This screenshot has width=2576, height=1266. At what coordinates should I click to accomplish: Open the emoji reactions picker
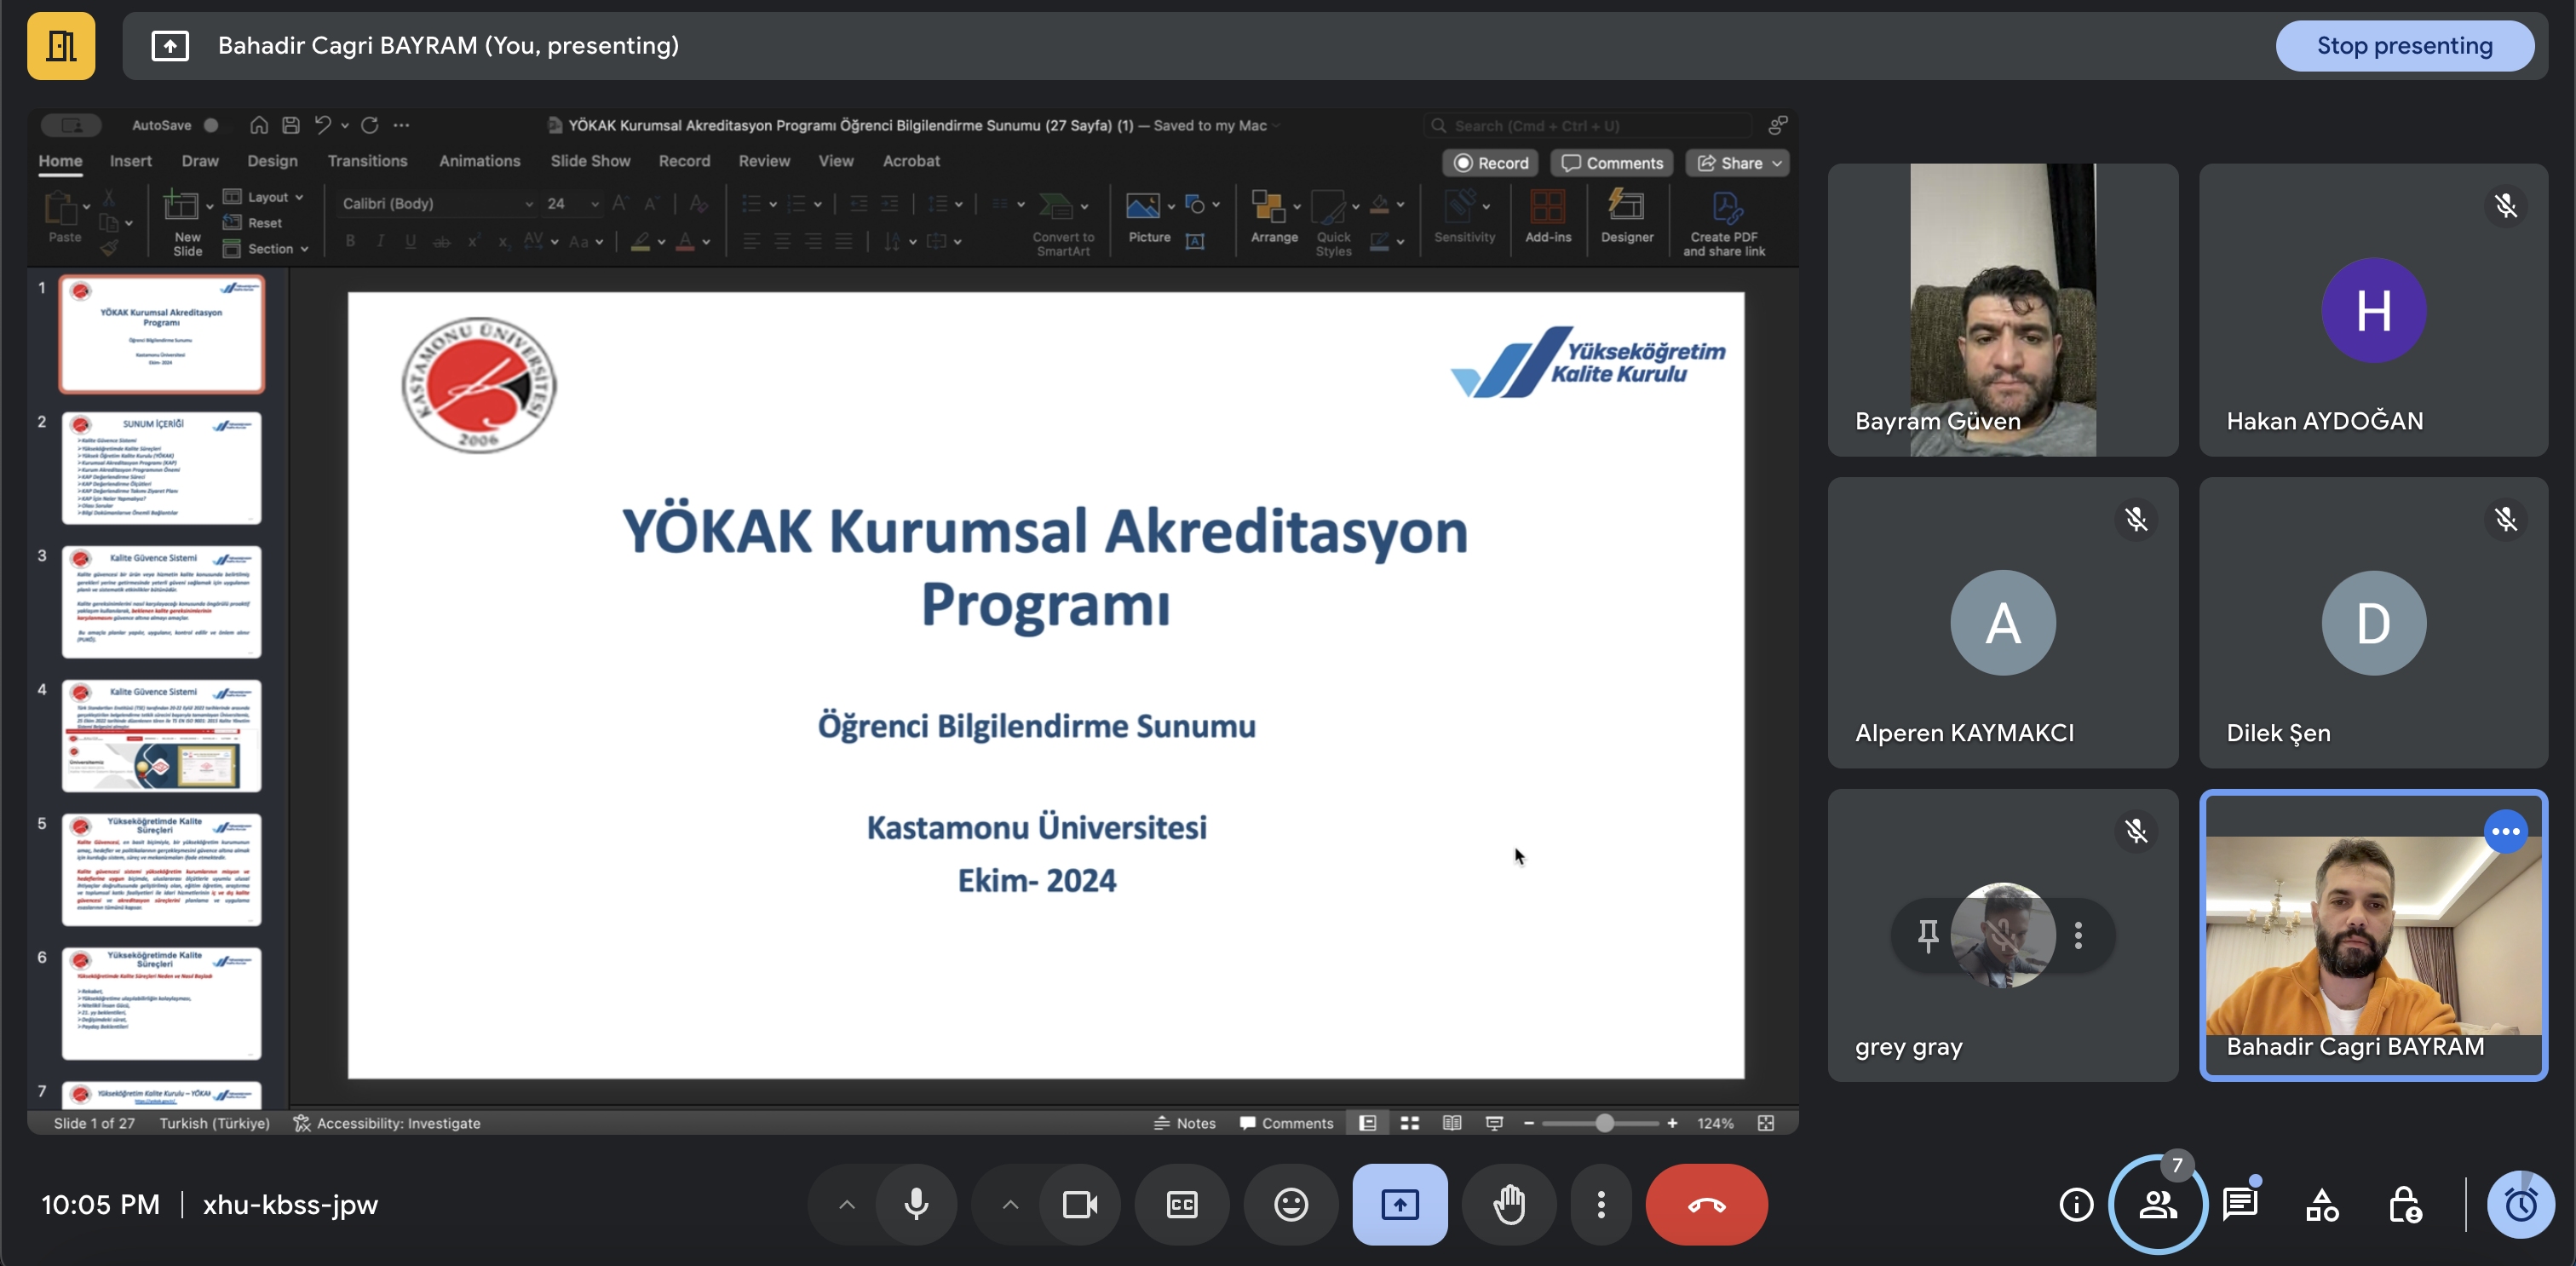(x=1291, y=1204)
